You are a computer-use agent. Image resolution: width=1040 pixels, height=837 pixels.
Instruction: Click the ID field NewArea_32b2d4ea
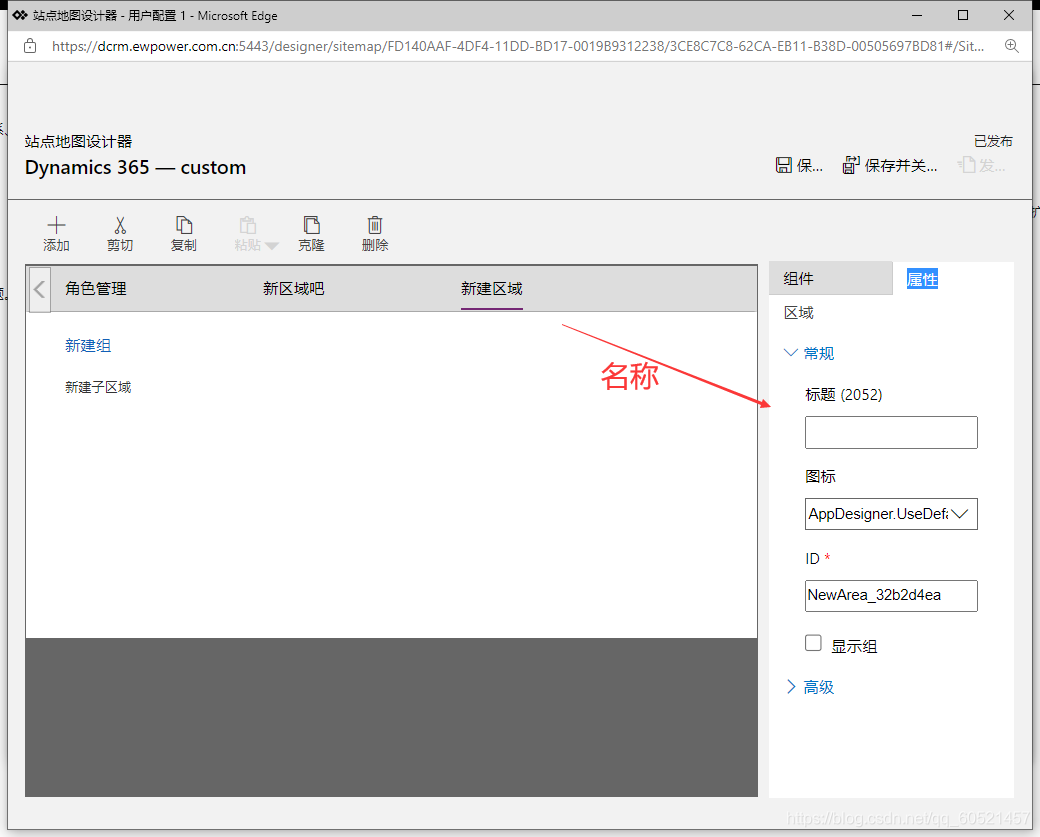pos(891,596)
